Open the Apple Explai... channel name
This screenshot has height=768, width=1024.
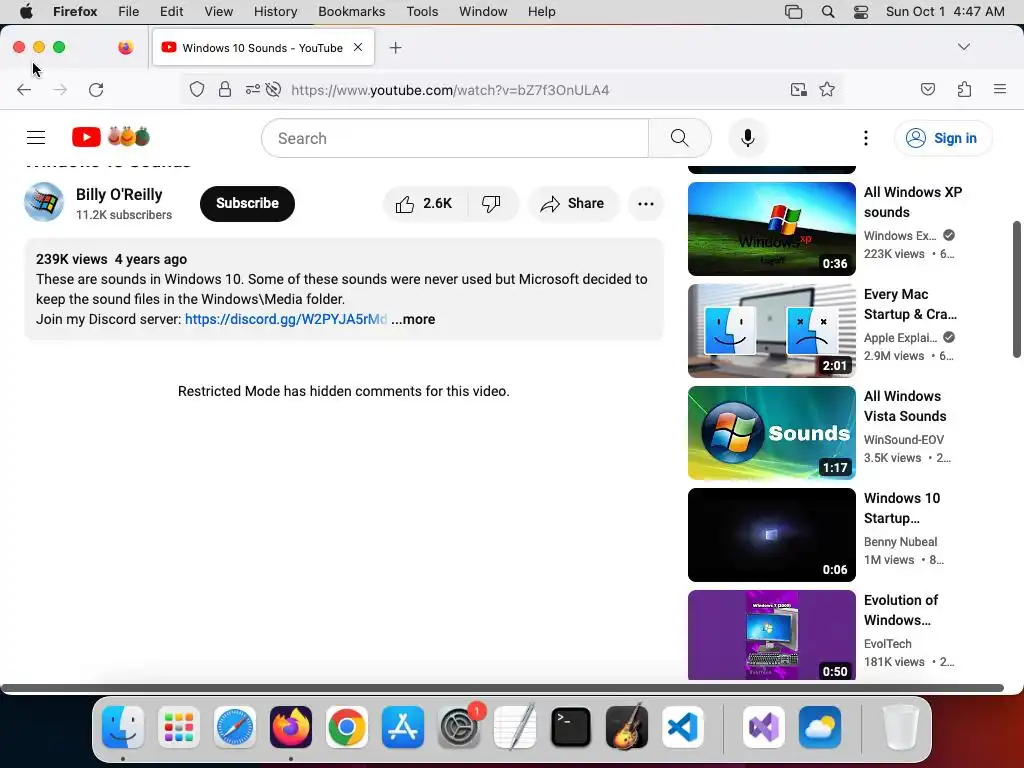click(900, 338)
